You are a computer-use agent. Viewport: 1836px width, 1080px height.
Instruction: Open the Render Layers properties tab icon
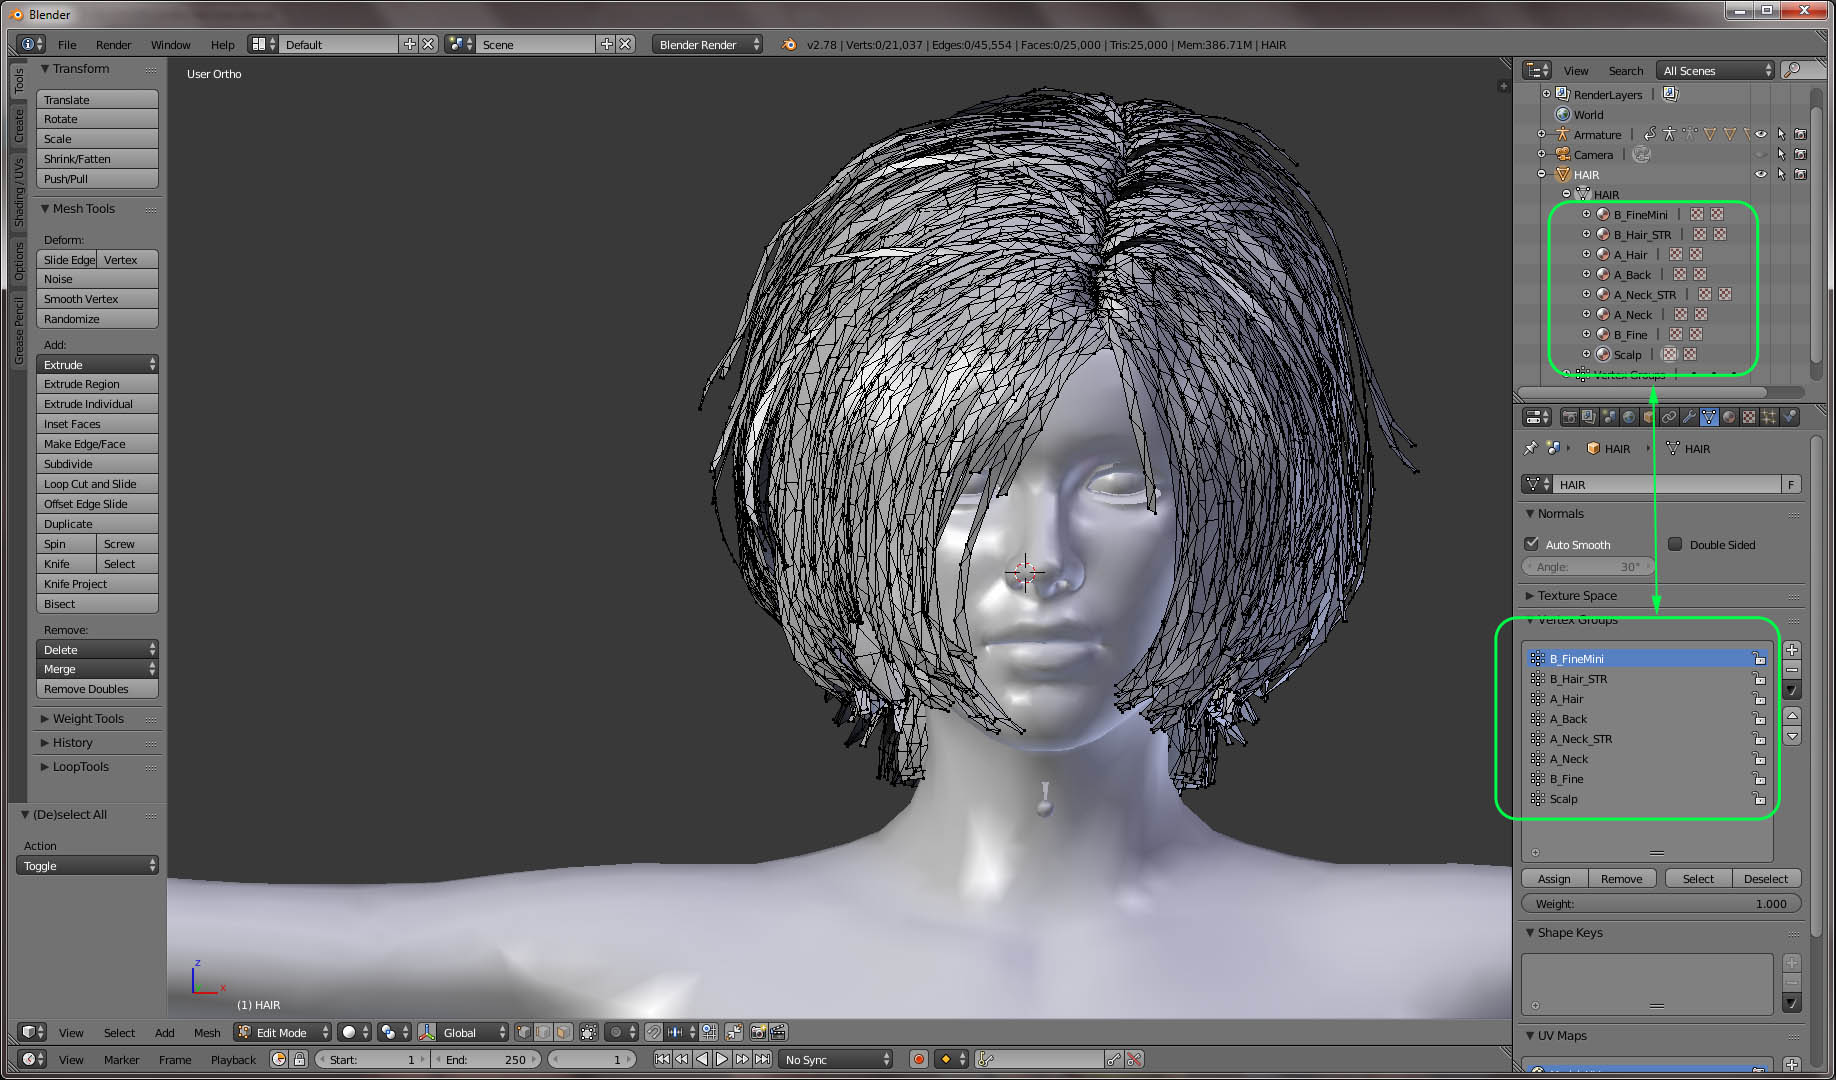[1589, 417]
